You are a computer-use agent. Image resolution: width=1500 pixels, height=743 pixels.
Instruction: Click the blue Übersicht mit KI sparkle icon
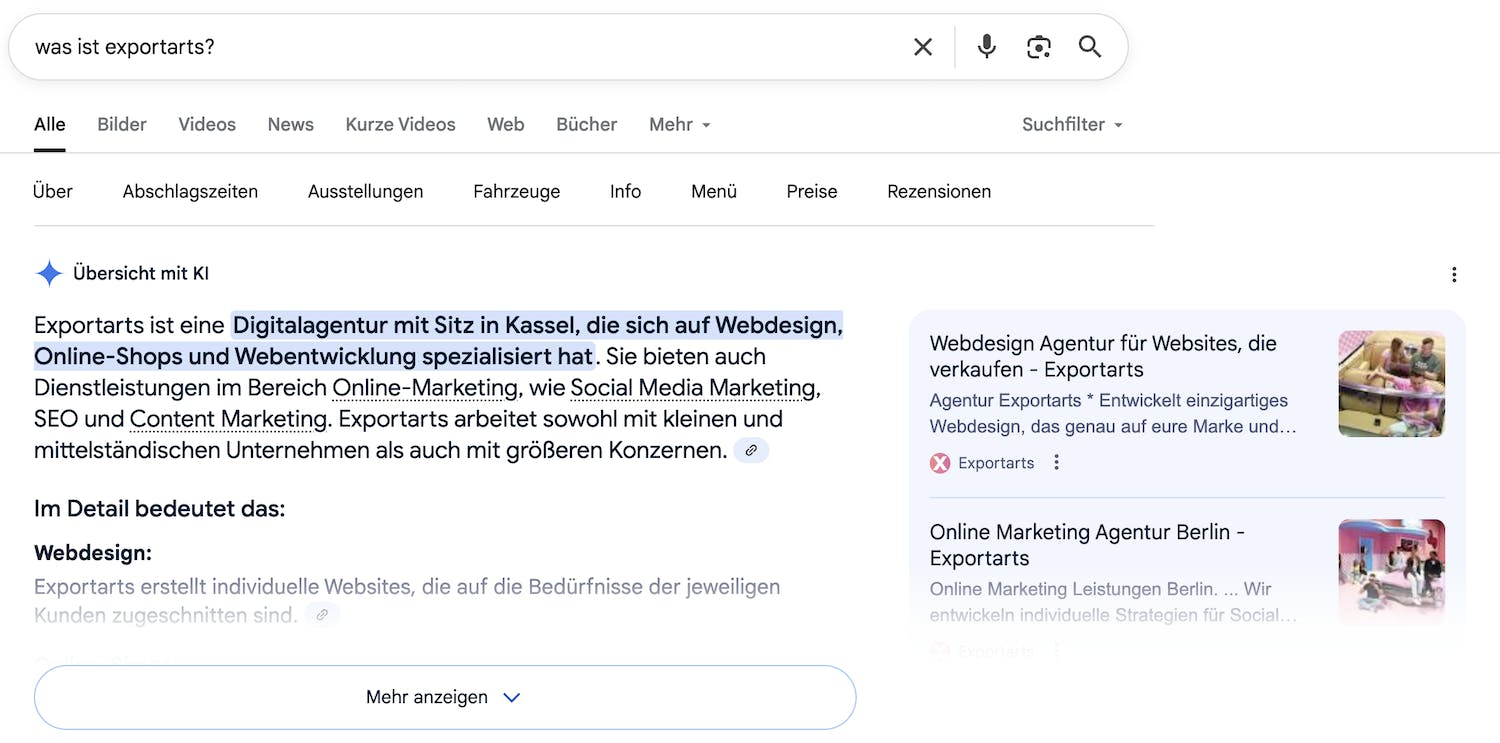point(49,273)
